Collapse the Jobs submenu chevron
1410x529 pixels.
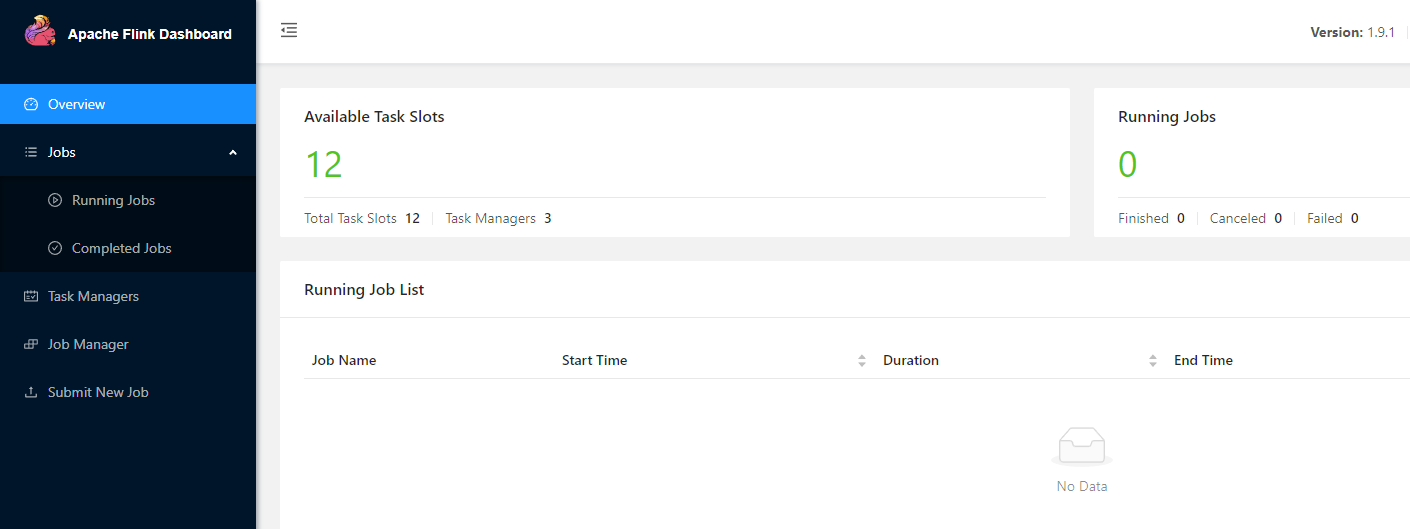(x=233, y=152)
